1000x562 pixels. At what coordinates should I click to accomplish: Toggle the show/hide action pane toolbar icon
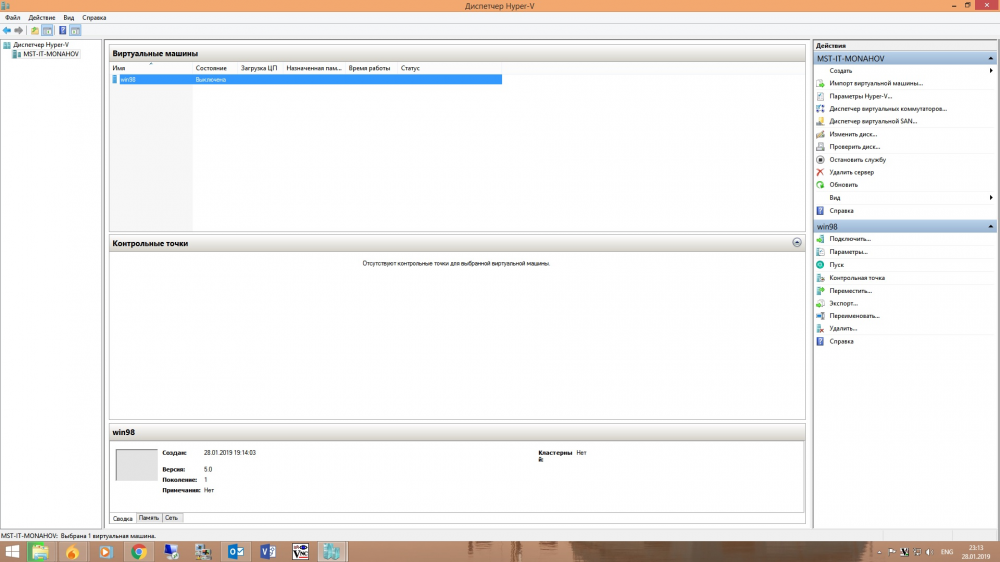(75, 31)
